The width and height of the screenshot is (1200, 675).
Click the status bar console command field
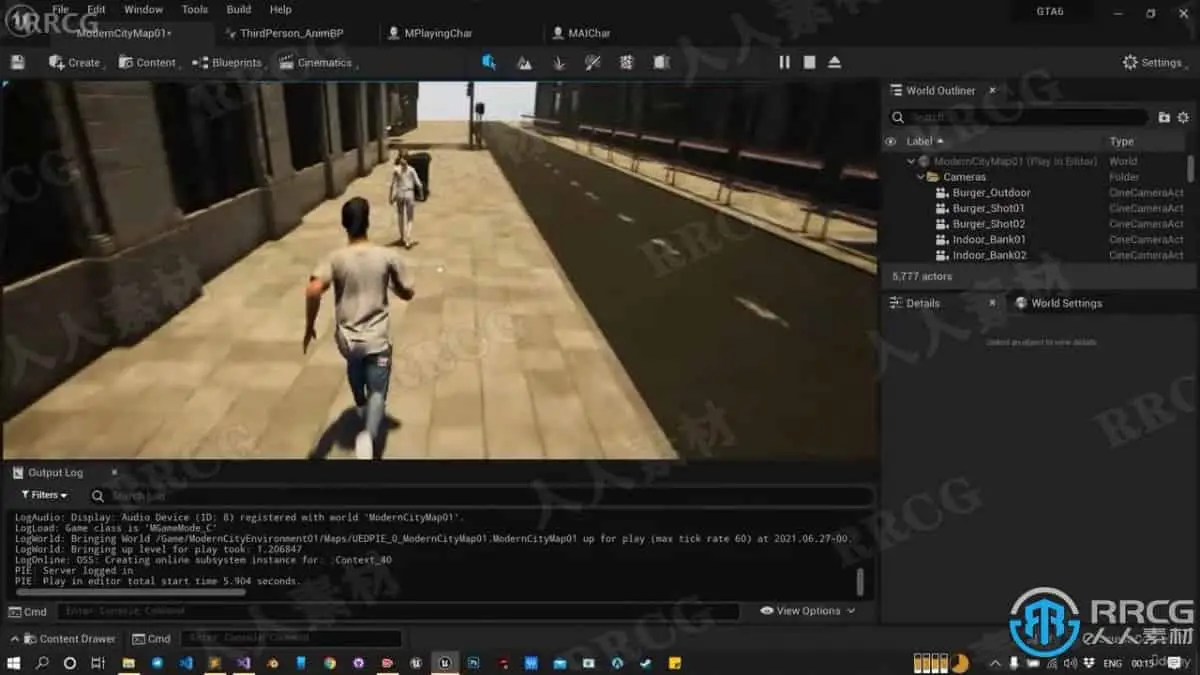tap(292, 638)
